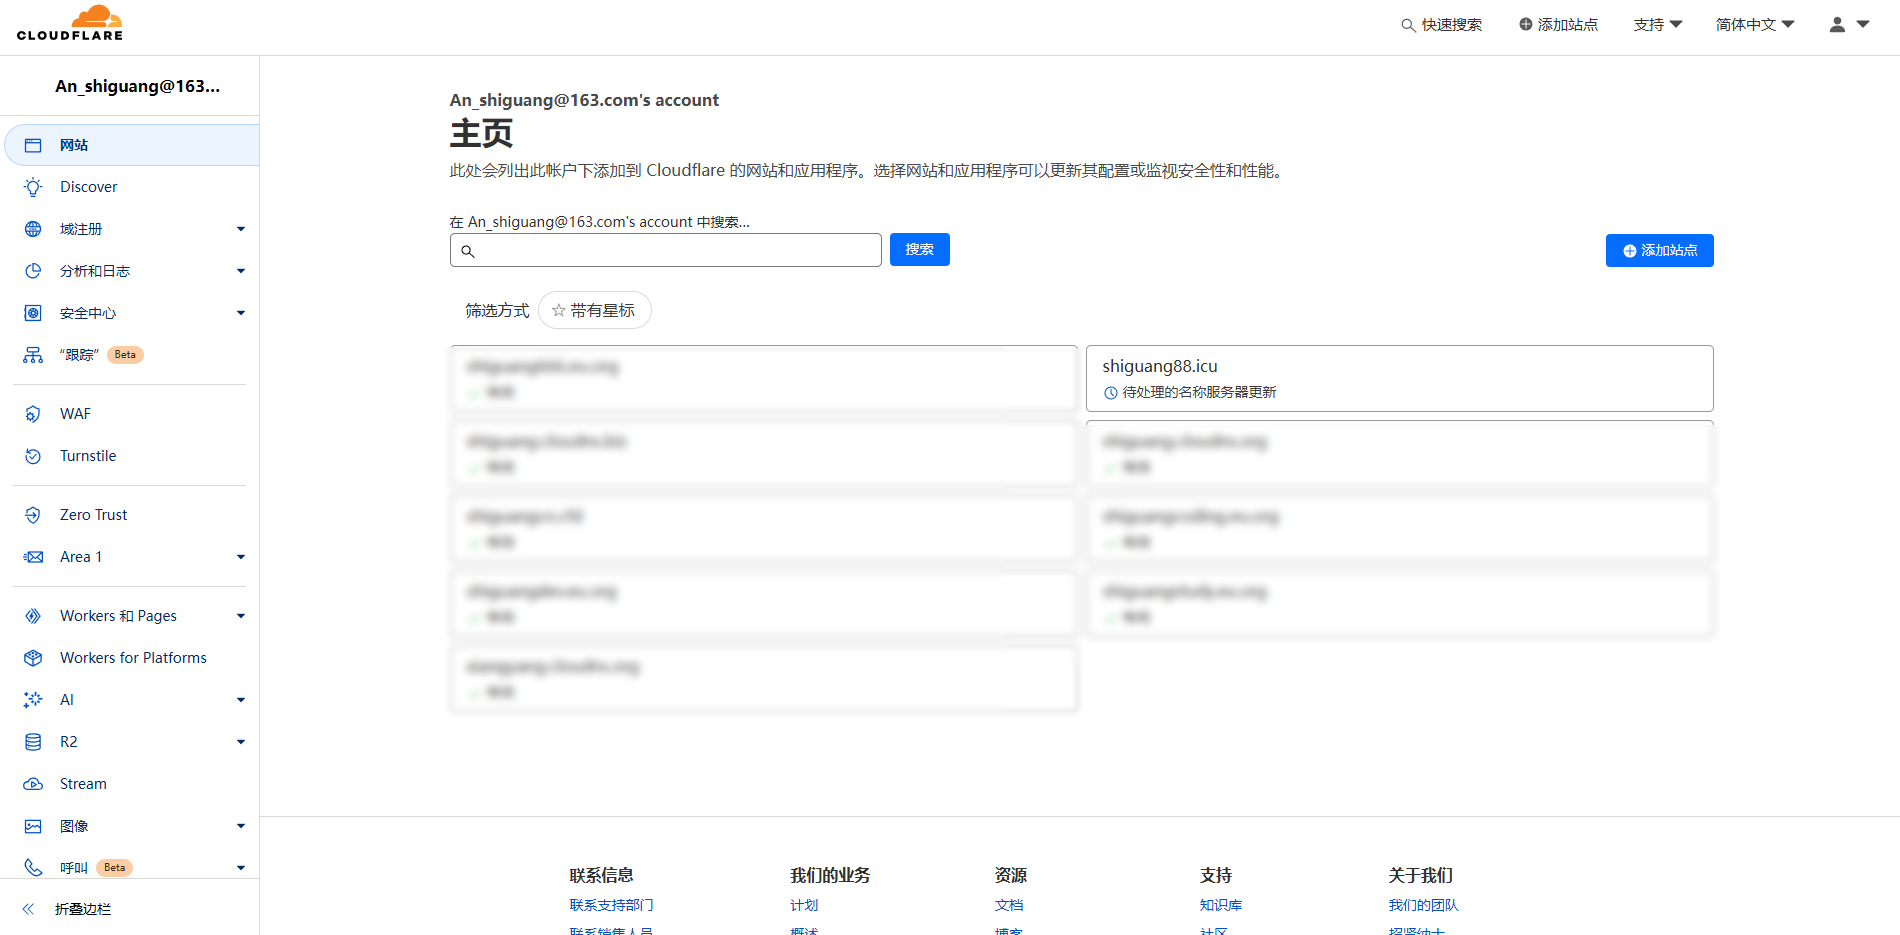Click the blue 添加站点 button
Screen dimensions: 1900x935
[1660, 251]
